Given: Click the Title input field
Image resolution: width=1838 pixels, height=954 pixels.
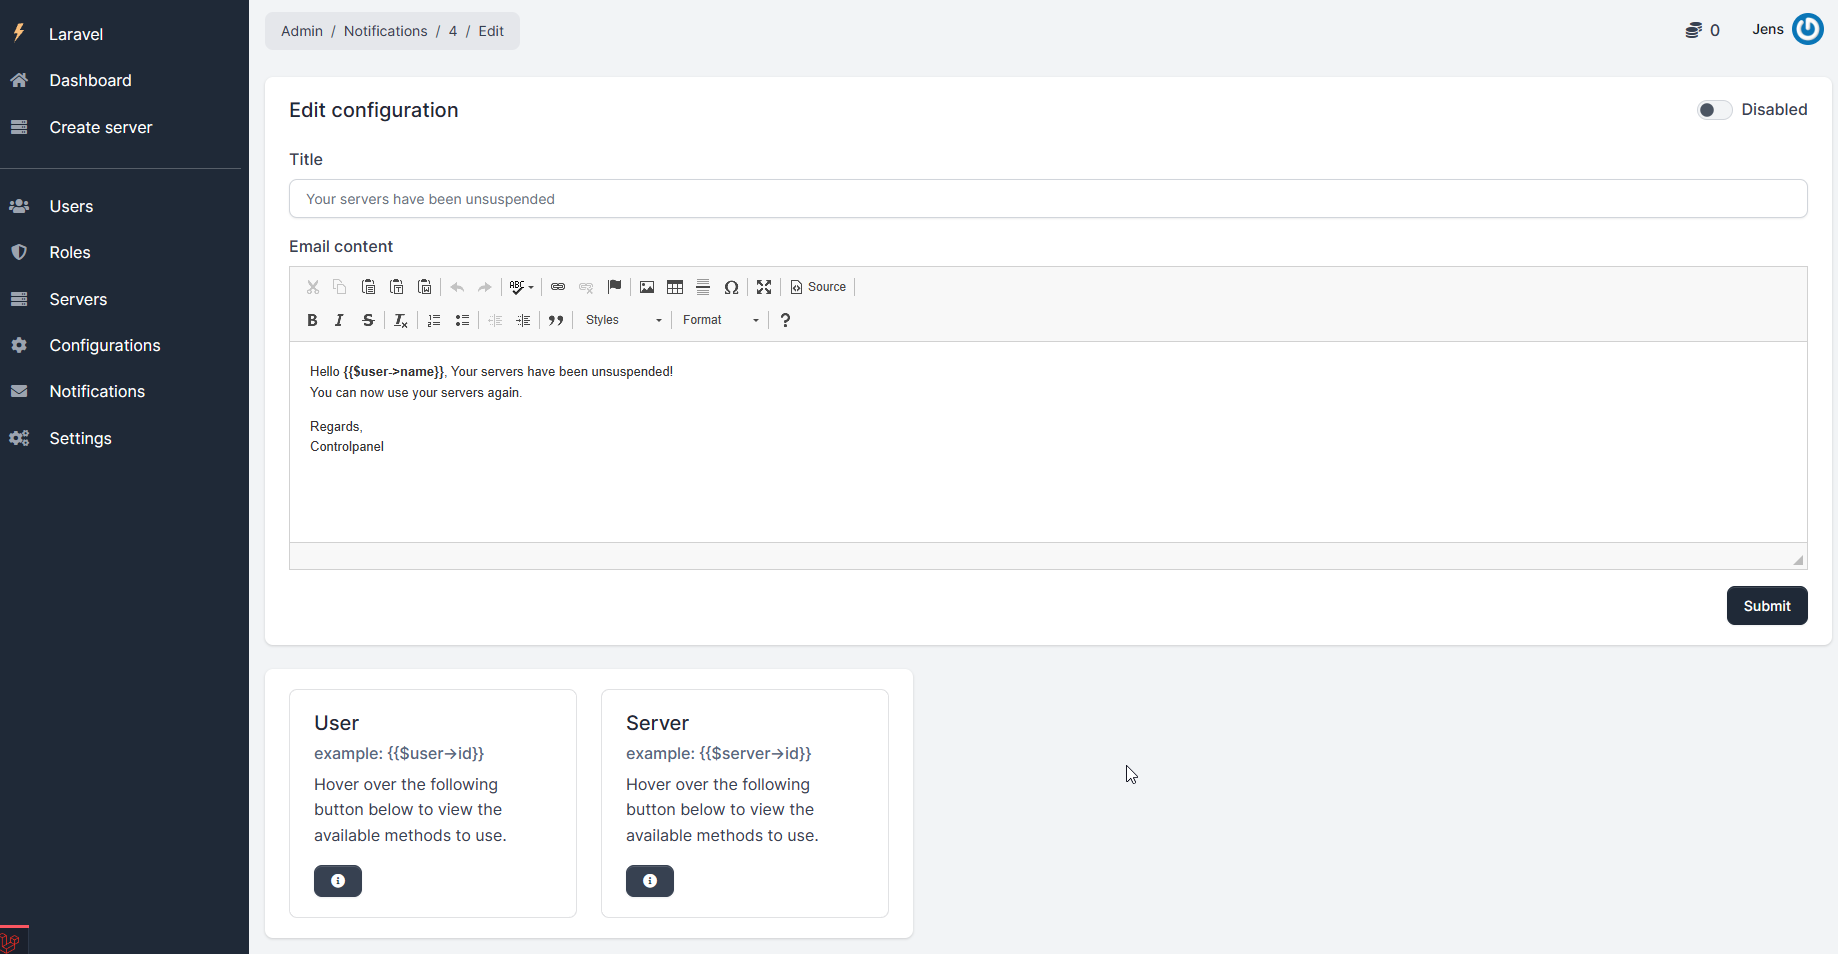Looking at the screenshot, I should [x=1048, y=199].
